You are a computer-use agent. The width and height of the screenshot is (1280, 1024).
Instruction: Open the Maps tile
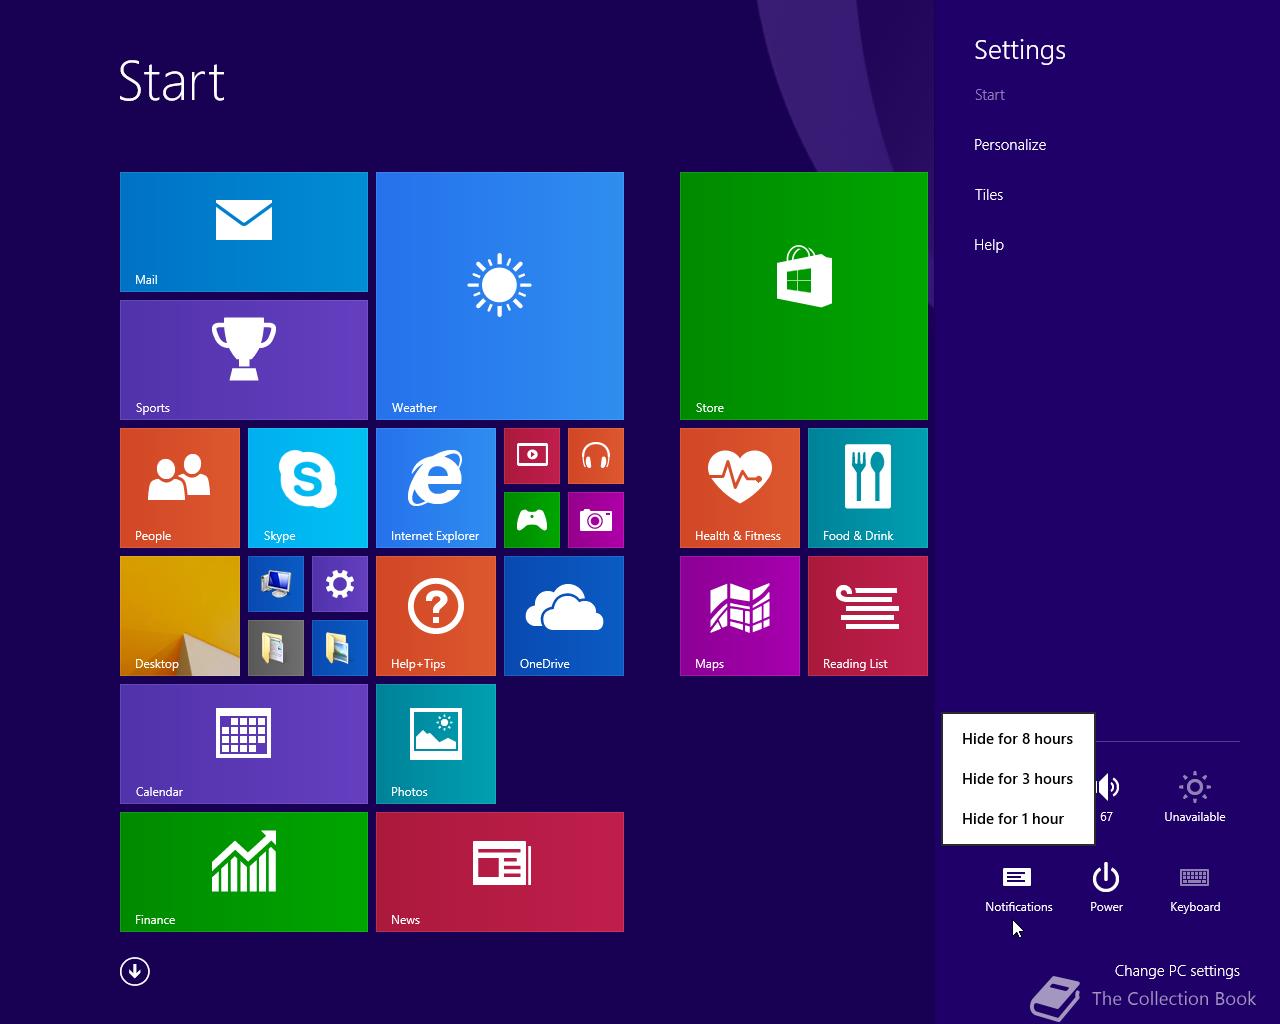point(740,616)
